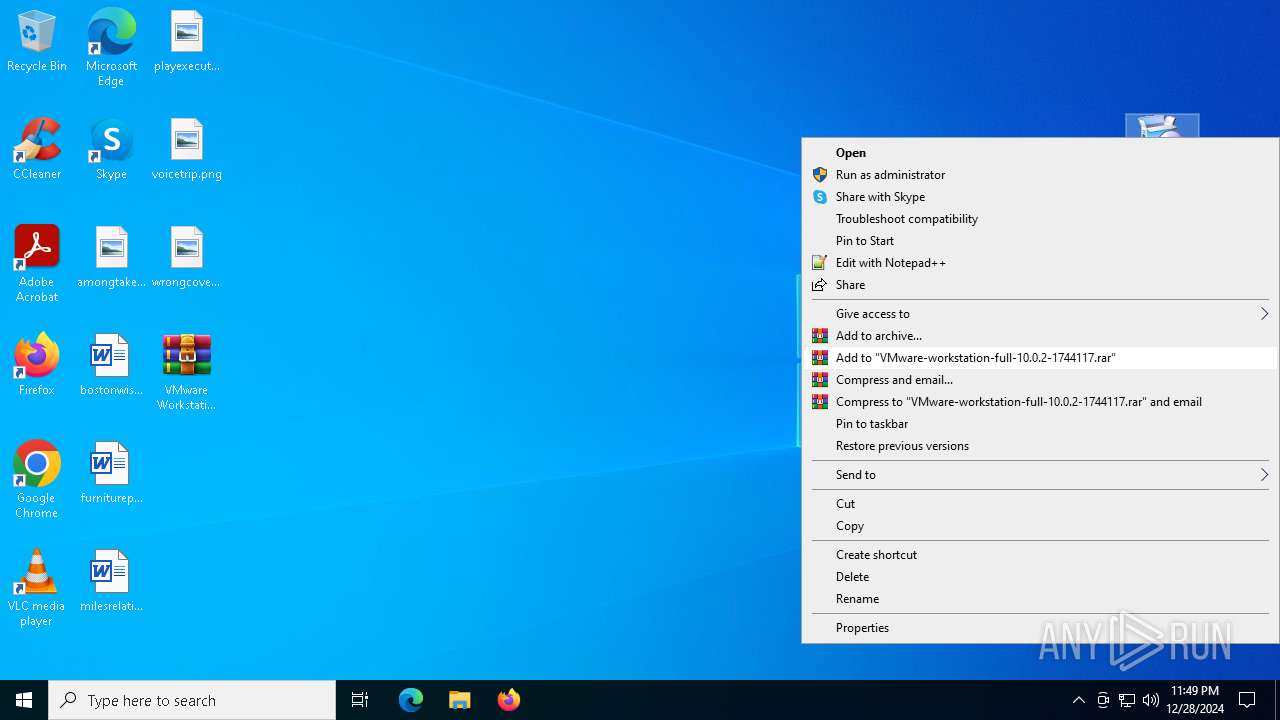Select the voicetrip.png file icon
Image resolution: width=1280 pixels, height=720 pixels.
tap(187, 149)
